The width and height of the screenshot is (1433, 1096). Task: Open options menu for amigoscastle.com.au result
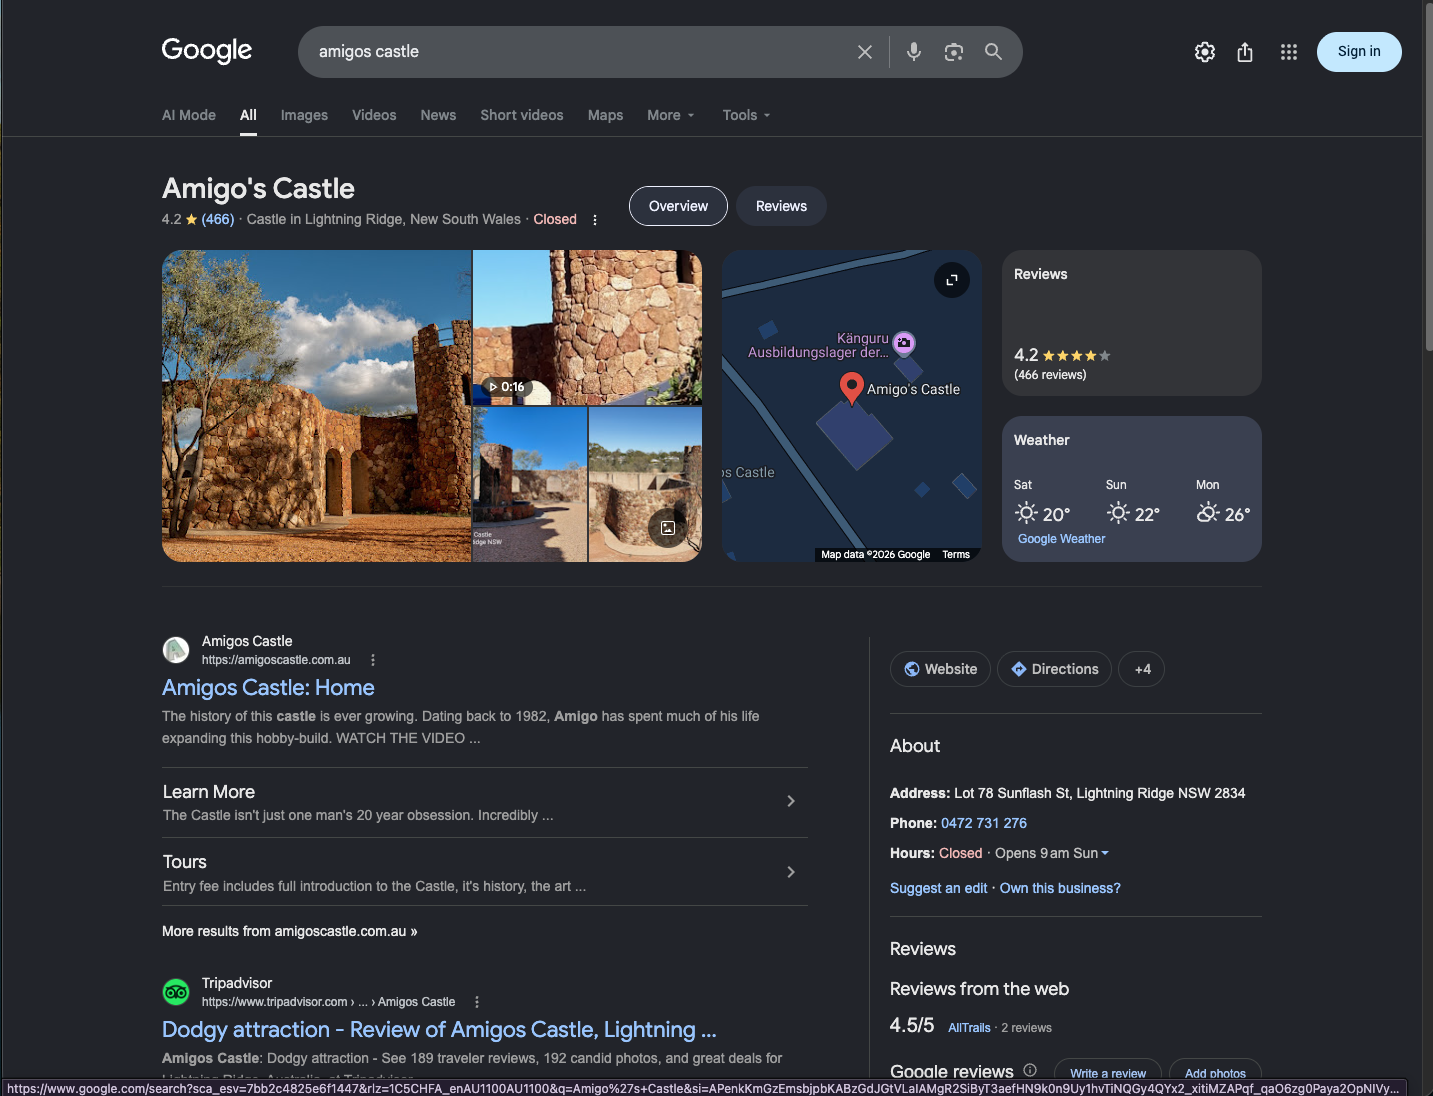click(x=373, y=660)
